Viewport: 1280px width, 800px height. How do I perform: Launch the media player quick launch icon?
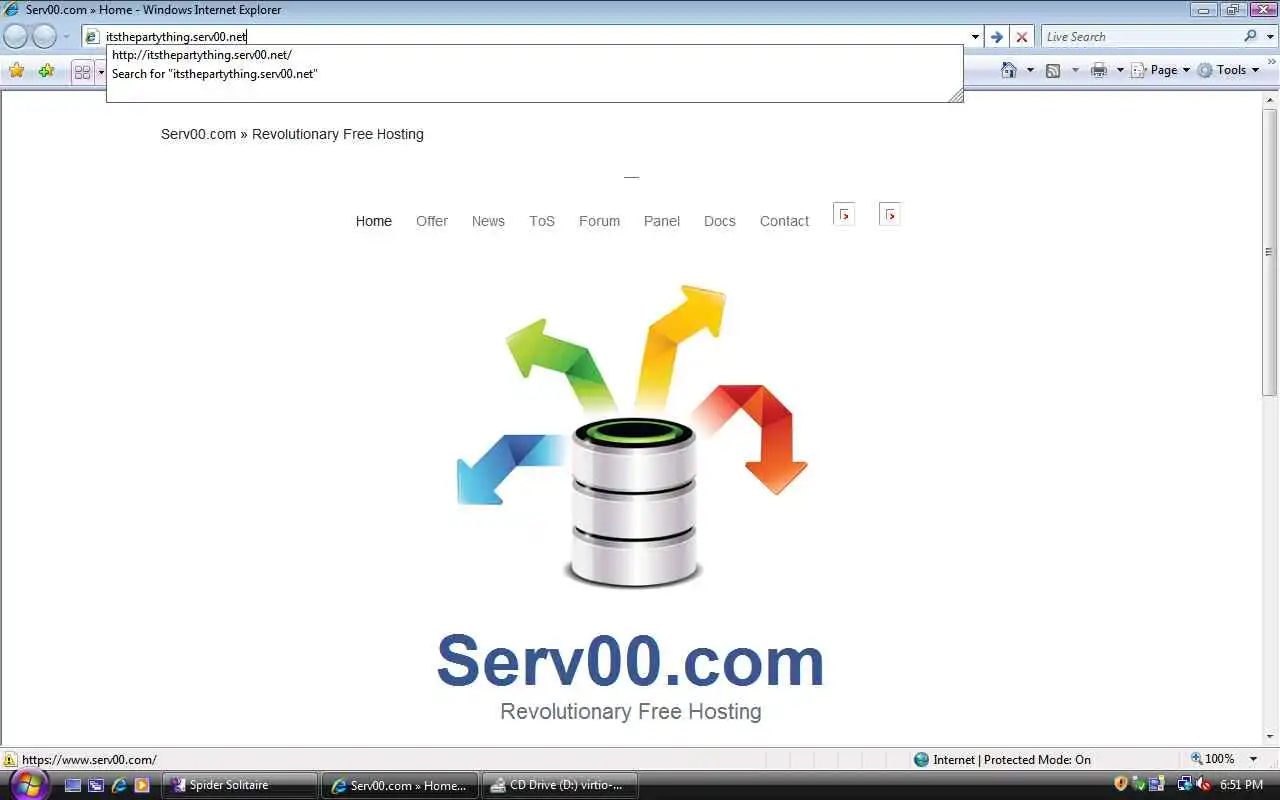tap(142, 786)
